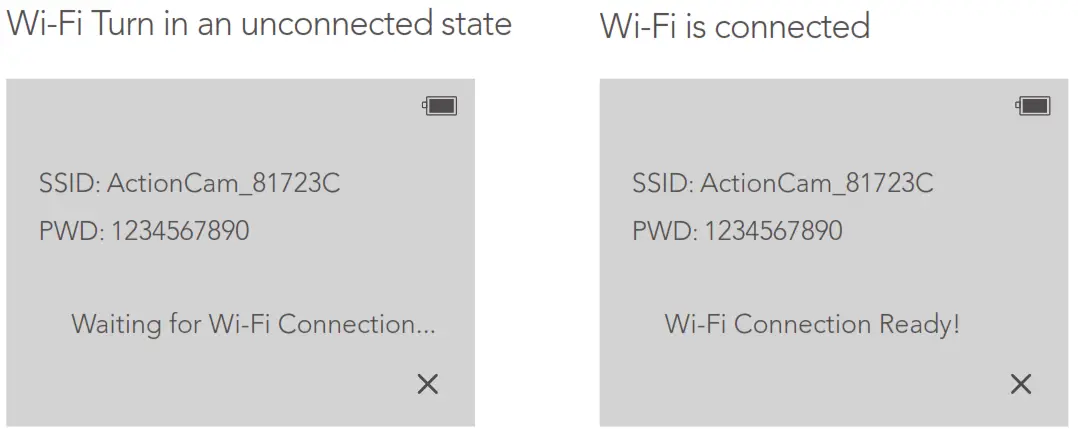Select 'Wi-Fi Connection Ready!' status message
Image resolution: width=1078 pixels, height=429 pixels.
[812, 324]
